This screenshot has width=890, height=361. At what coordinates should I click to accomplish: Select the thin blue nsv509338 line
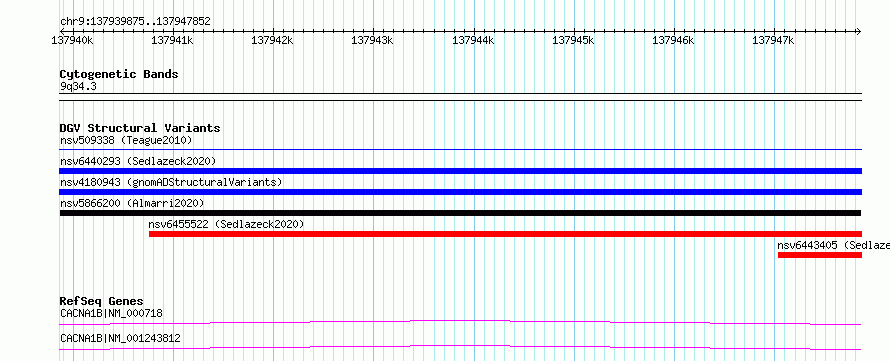460,150
